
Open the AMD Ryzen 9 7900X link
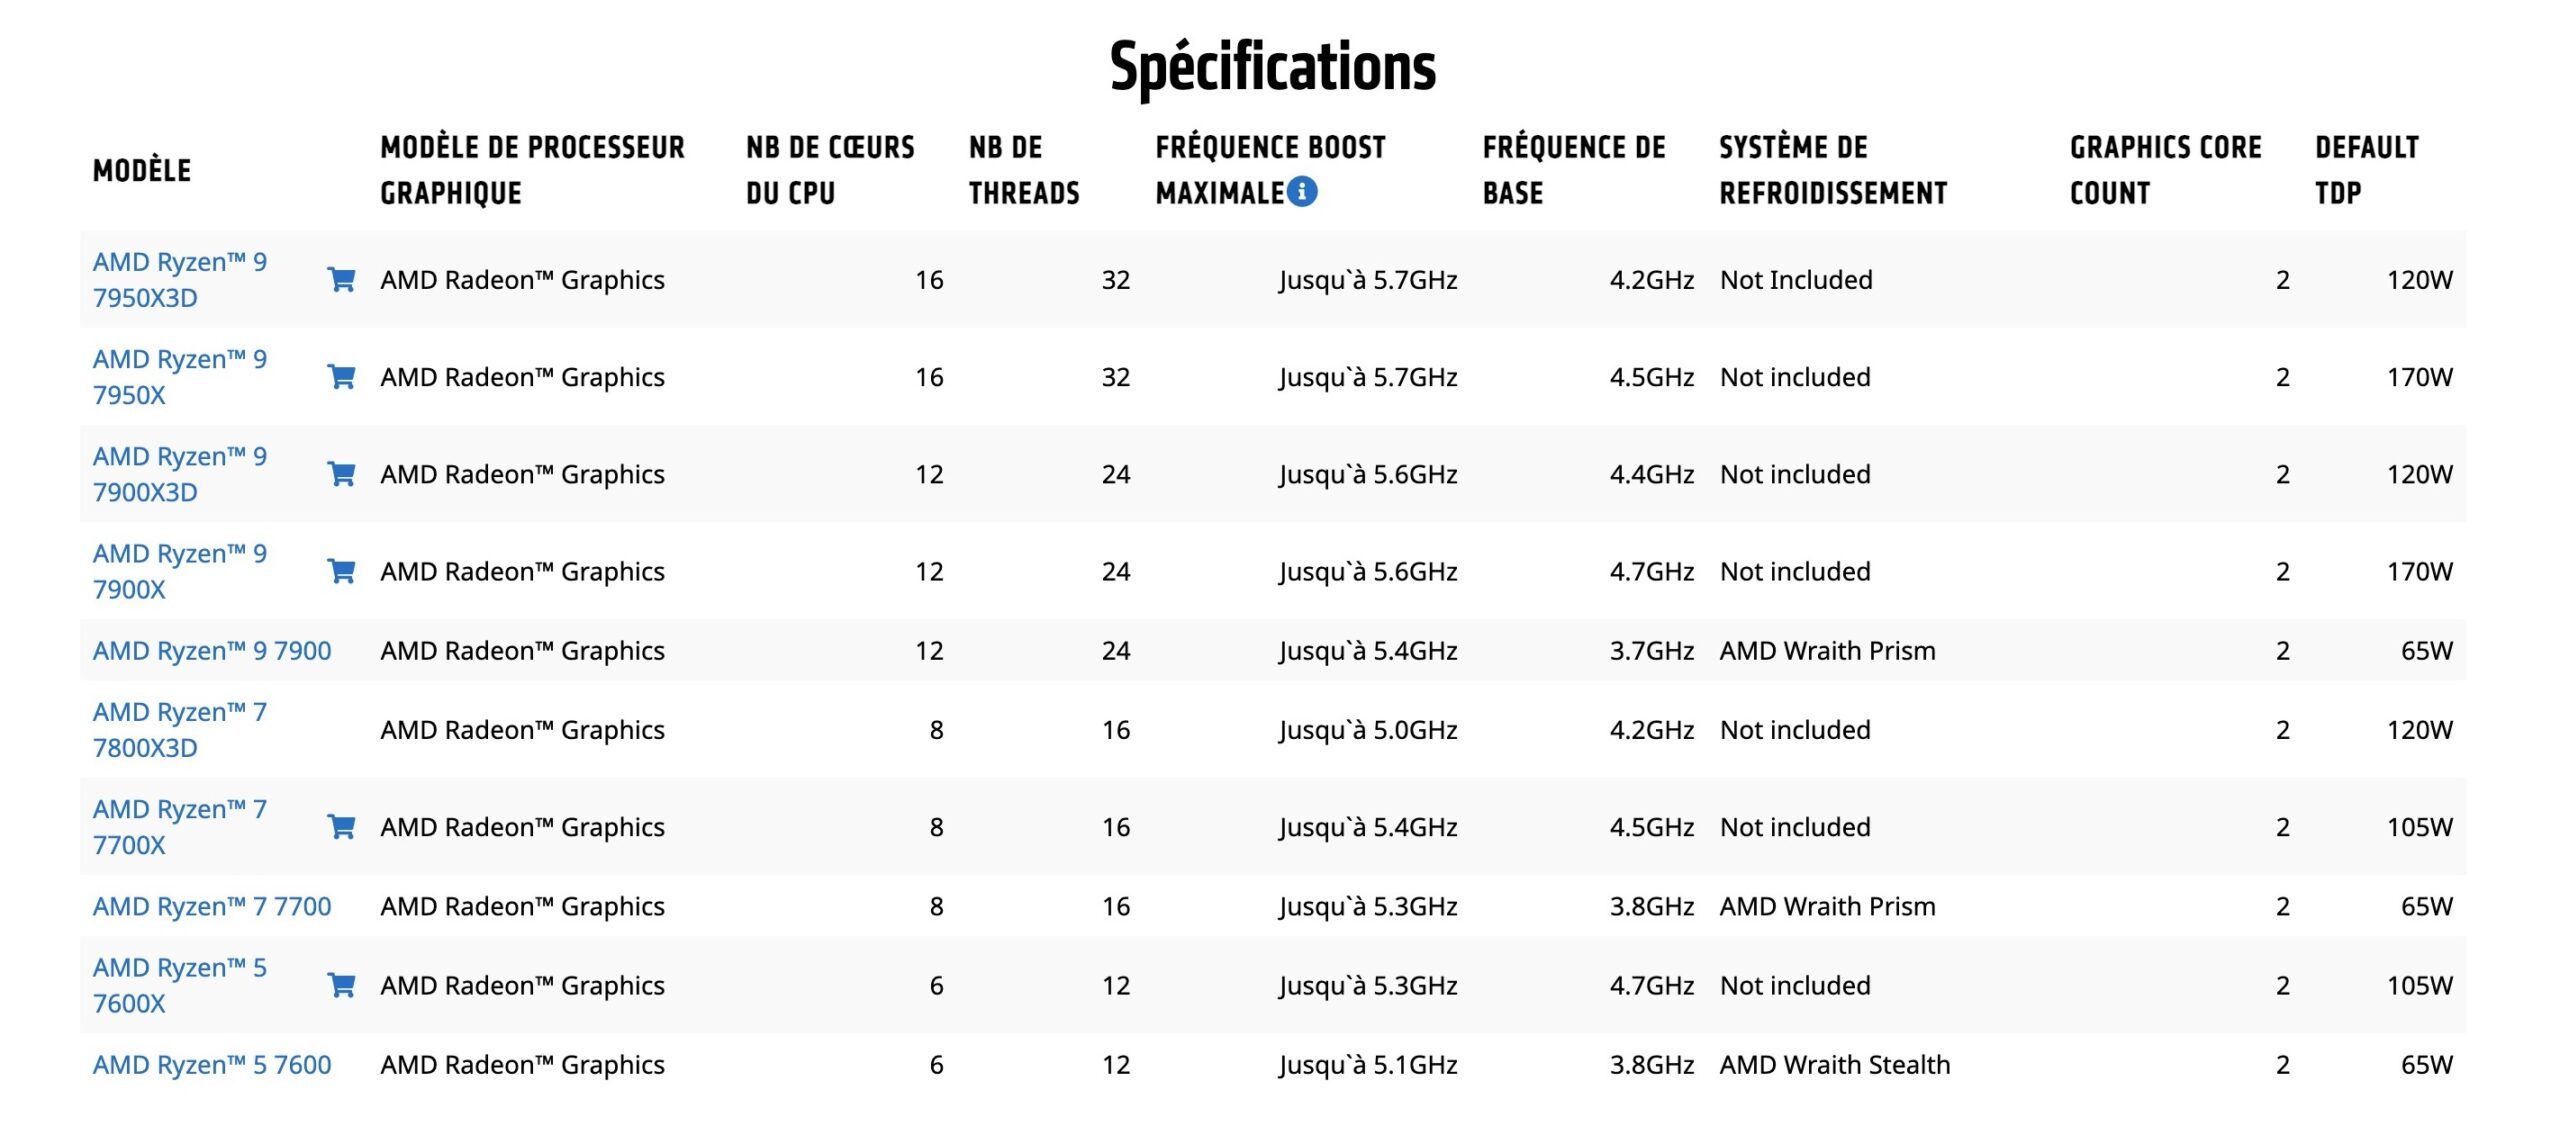[180, 571]
